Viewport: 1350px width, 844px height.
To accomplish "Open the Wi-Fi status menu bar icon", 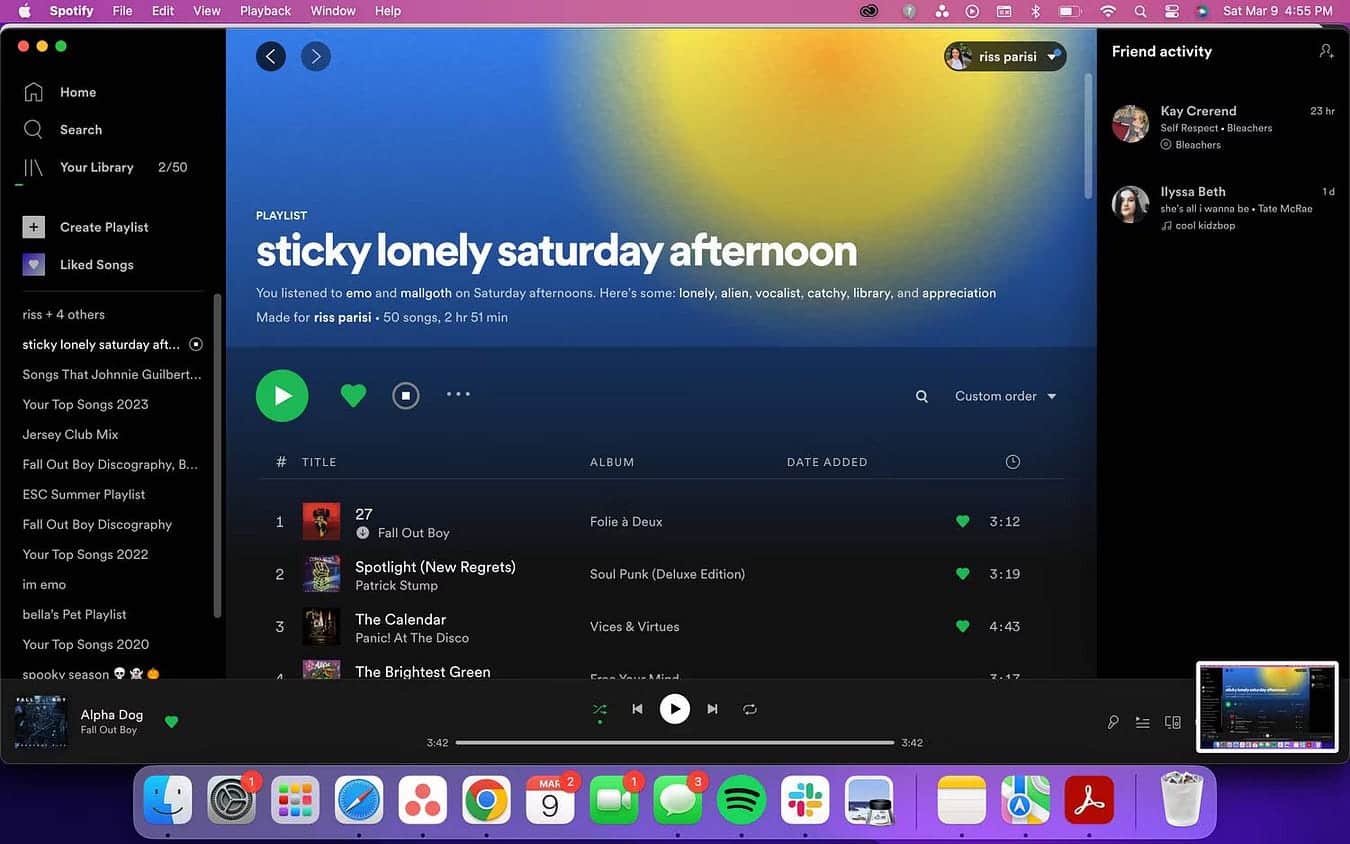I will pyautogui.click(x=1108, y=11).
